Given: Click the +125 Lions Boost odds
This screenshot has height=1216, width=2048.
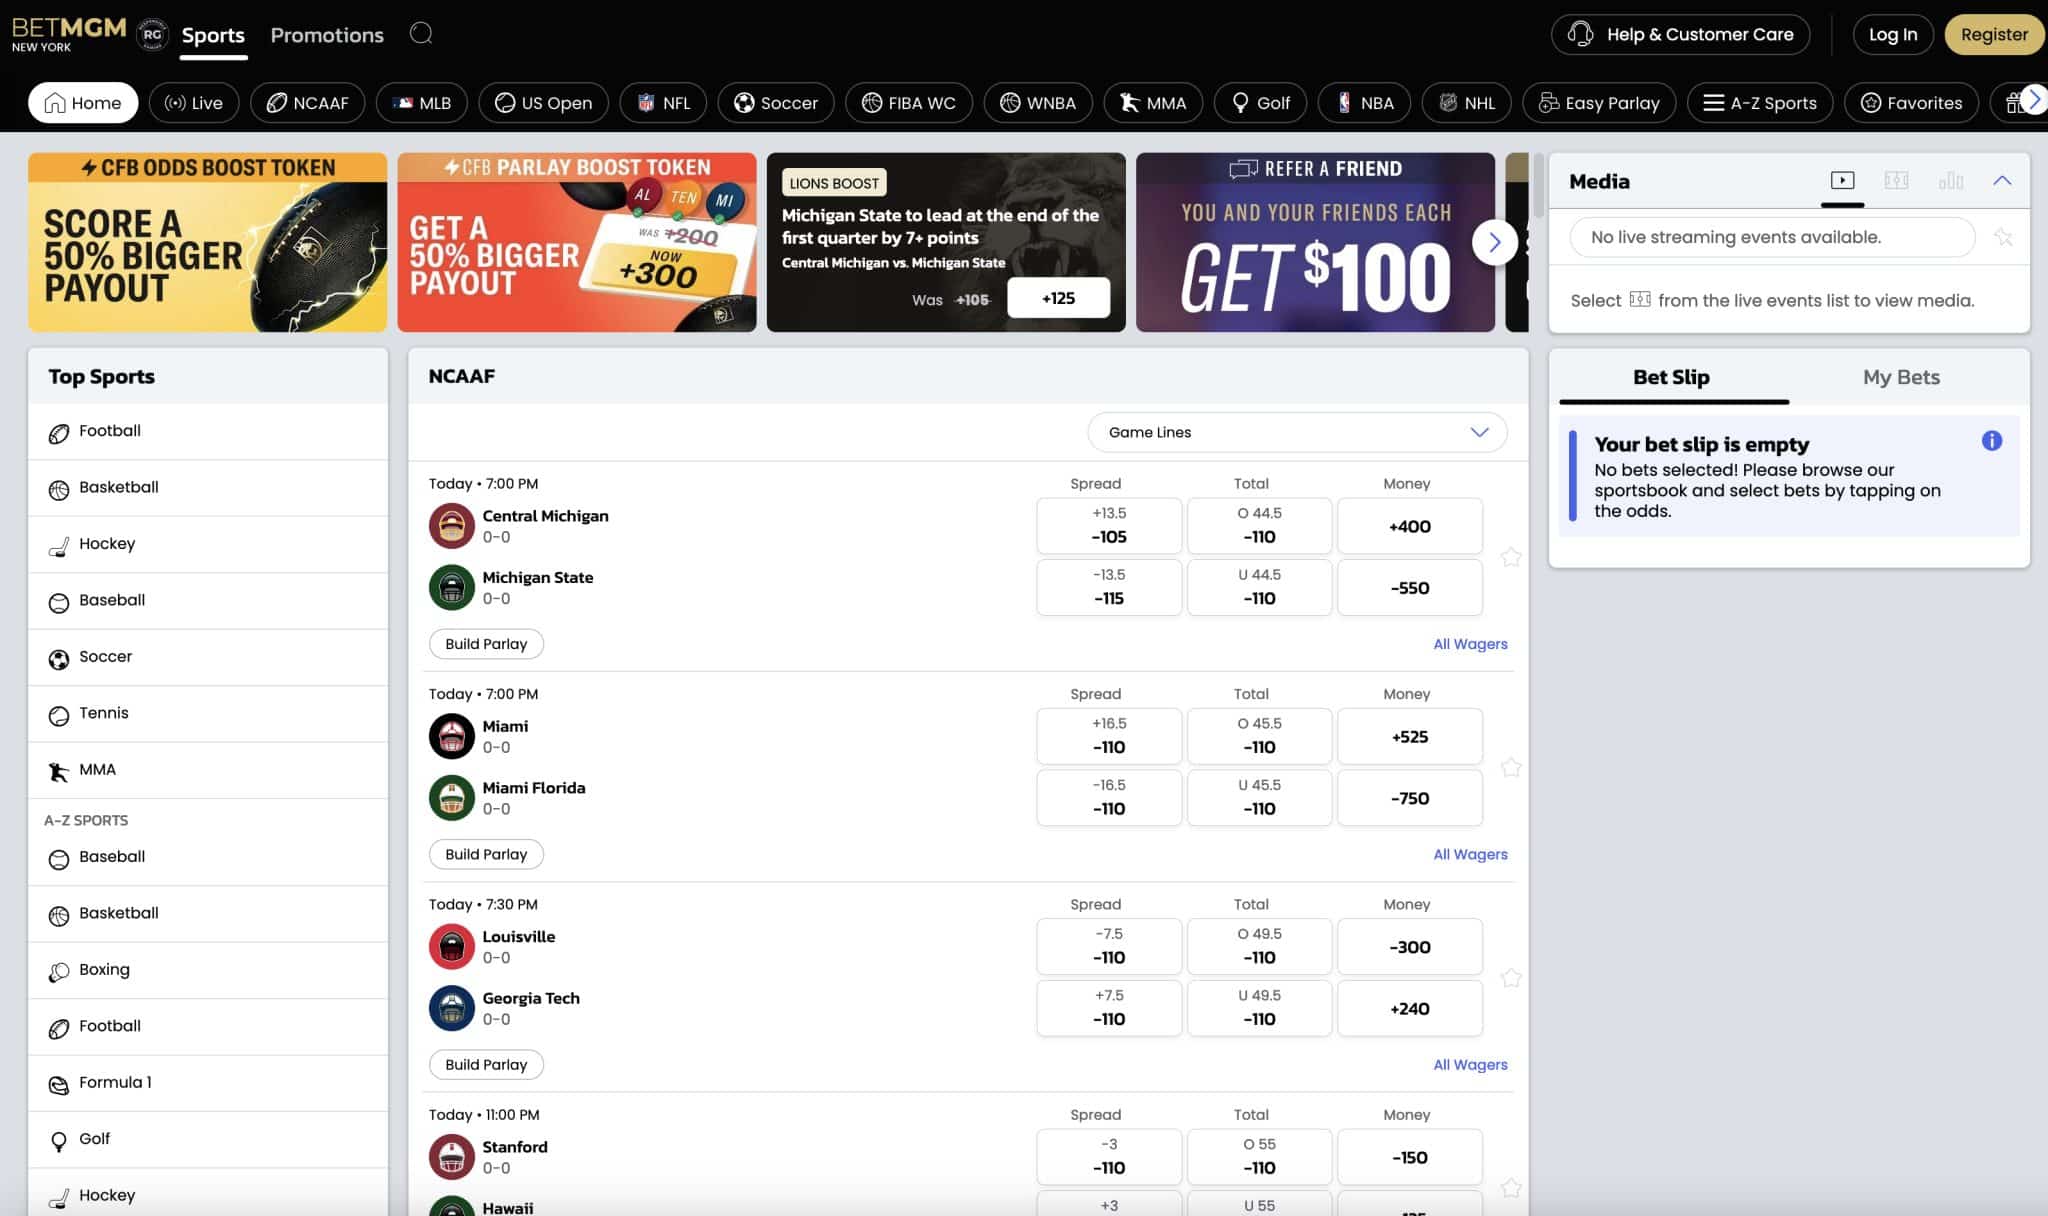Looking at the screenshot, I should 1059,297.
